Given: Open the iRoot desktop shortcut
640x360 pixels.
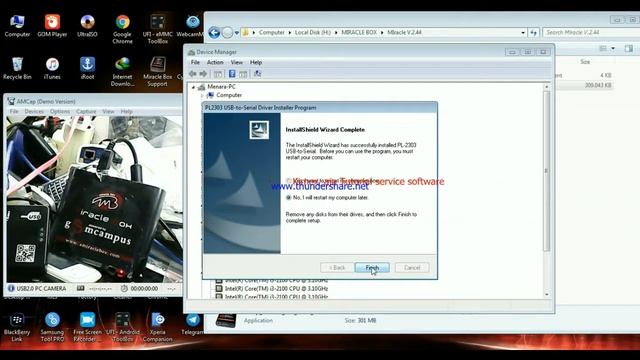Looking at the screenshot, I should pyautogui.click(x=87, y=68).
